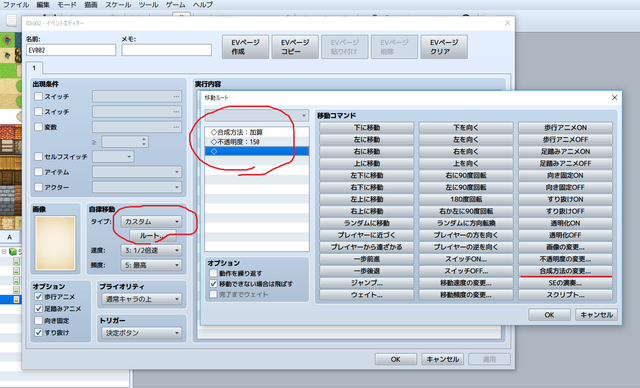The width and height of the screenshot is (640, 388).
Task: Click the ウェイト... command button
Action: point(367,295)
